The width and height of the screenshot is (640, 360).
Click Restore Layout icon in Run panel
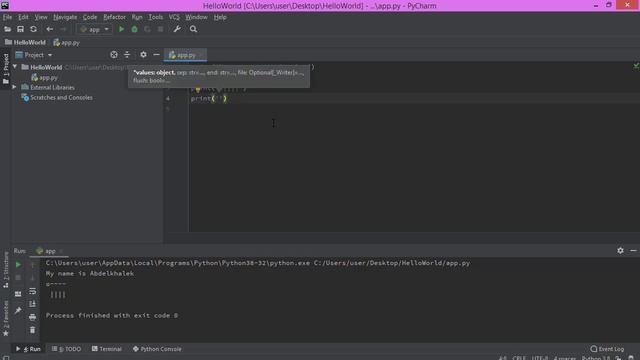pyautogui.click(x=18, y=294)
